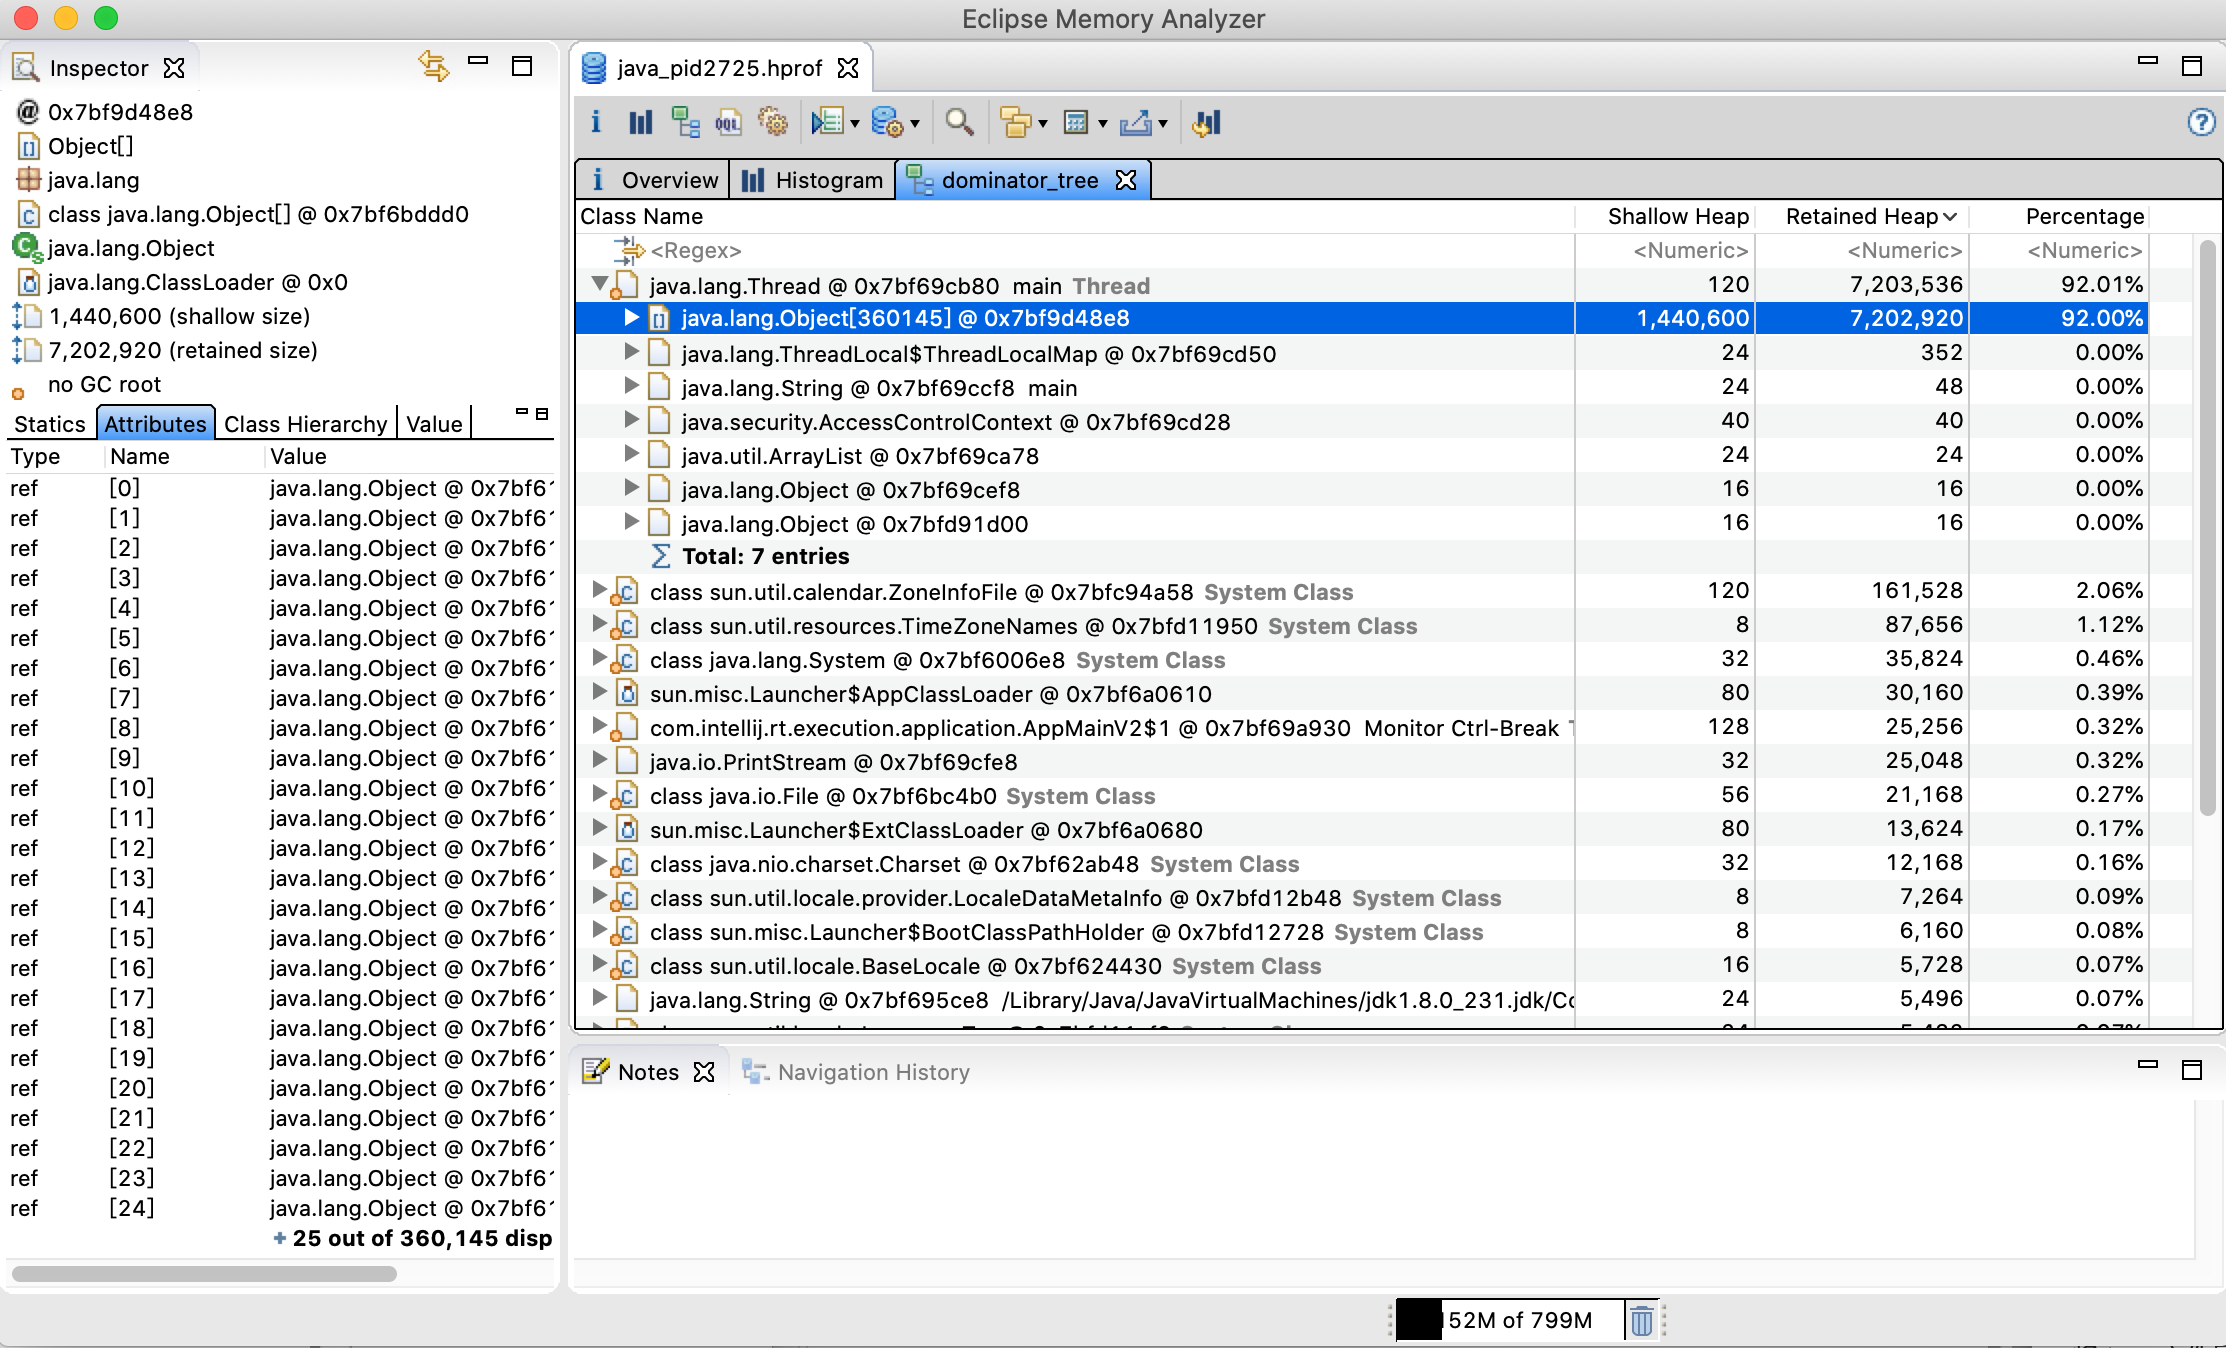Run garbage collector via trash icon

[x=1641, y=1320]
